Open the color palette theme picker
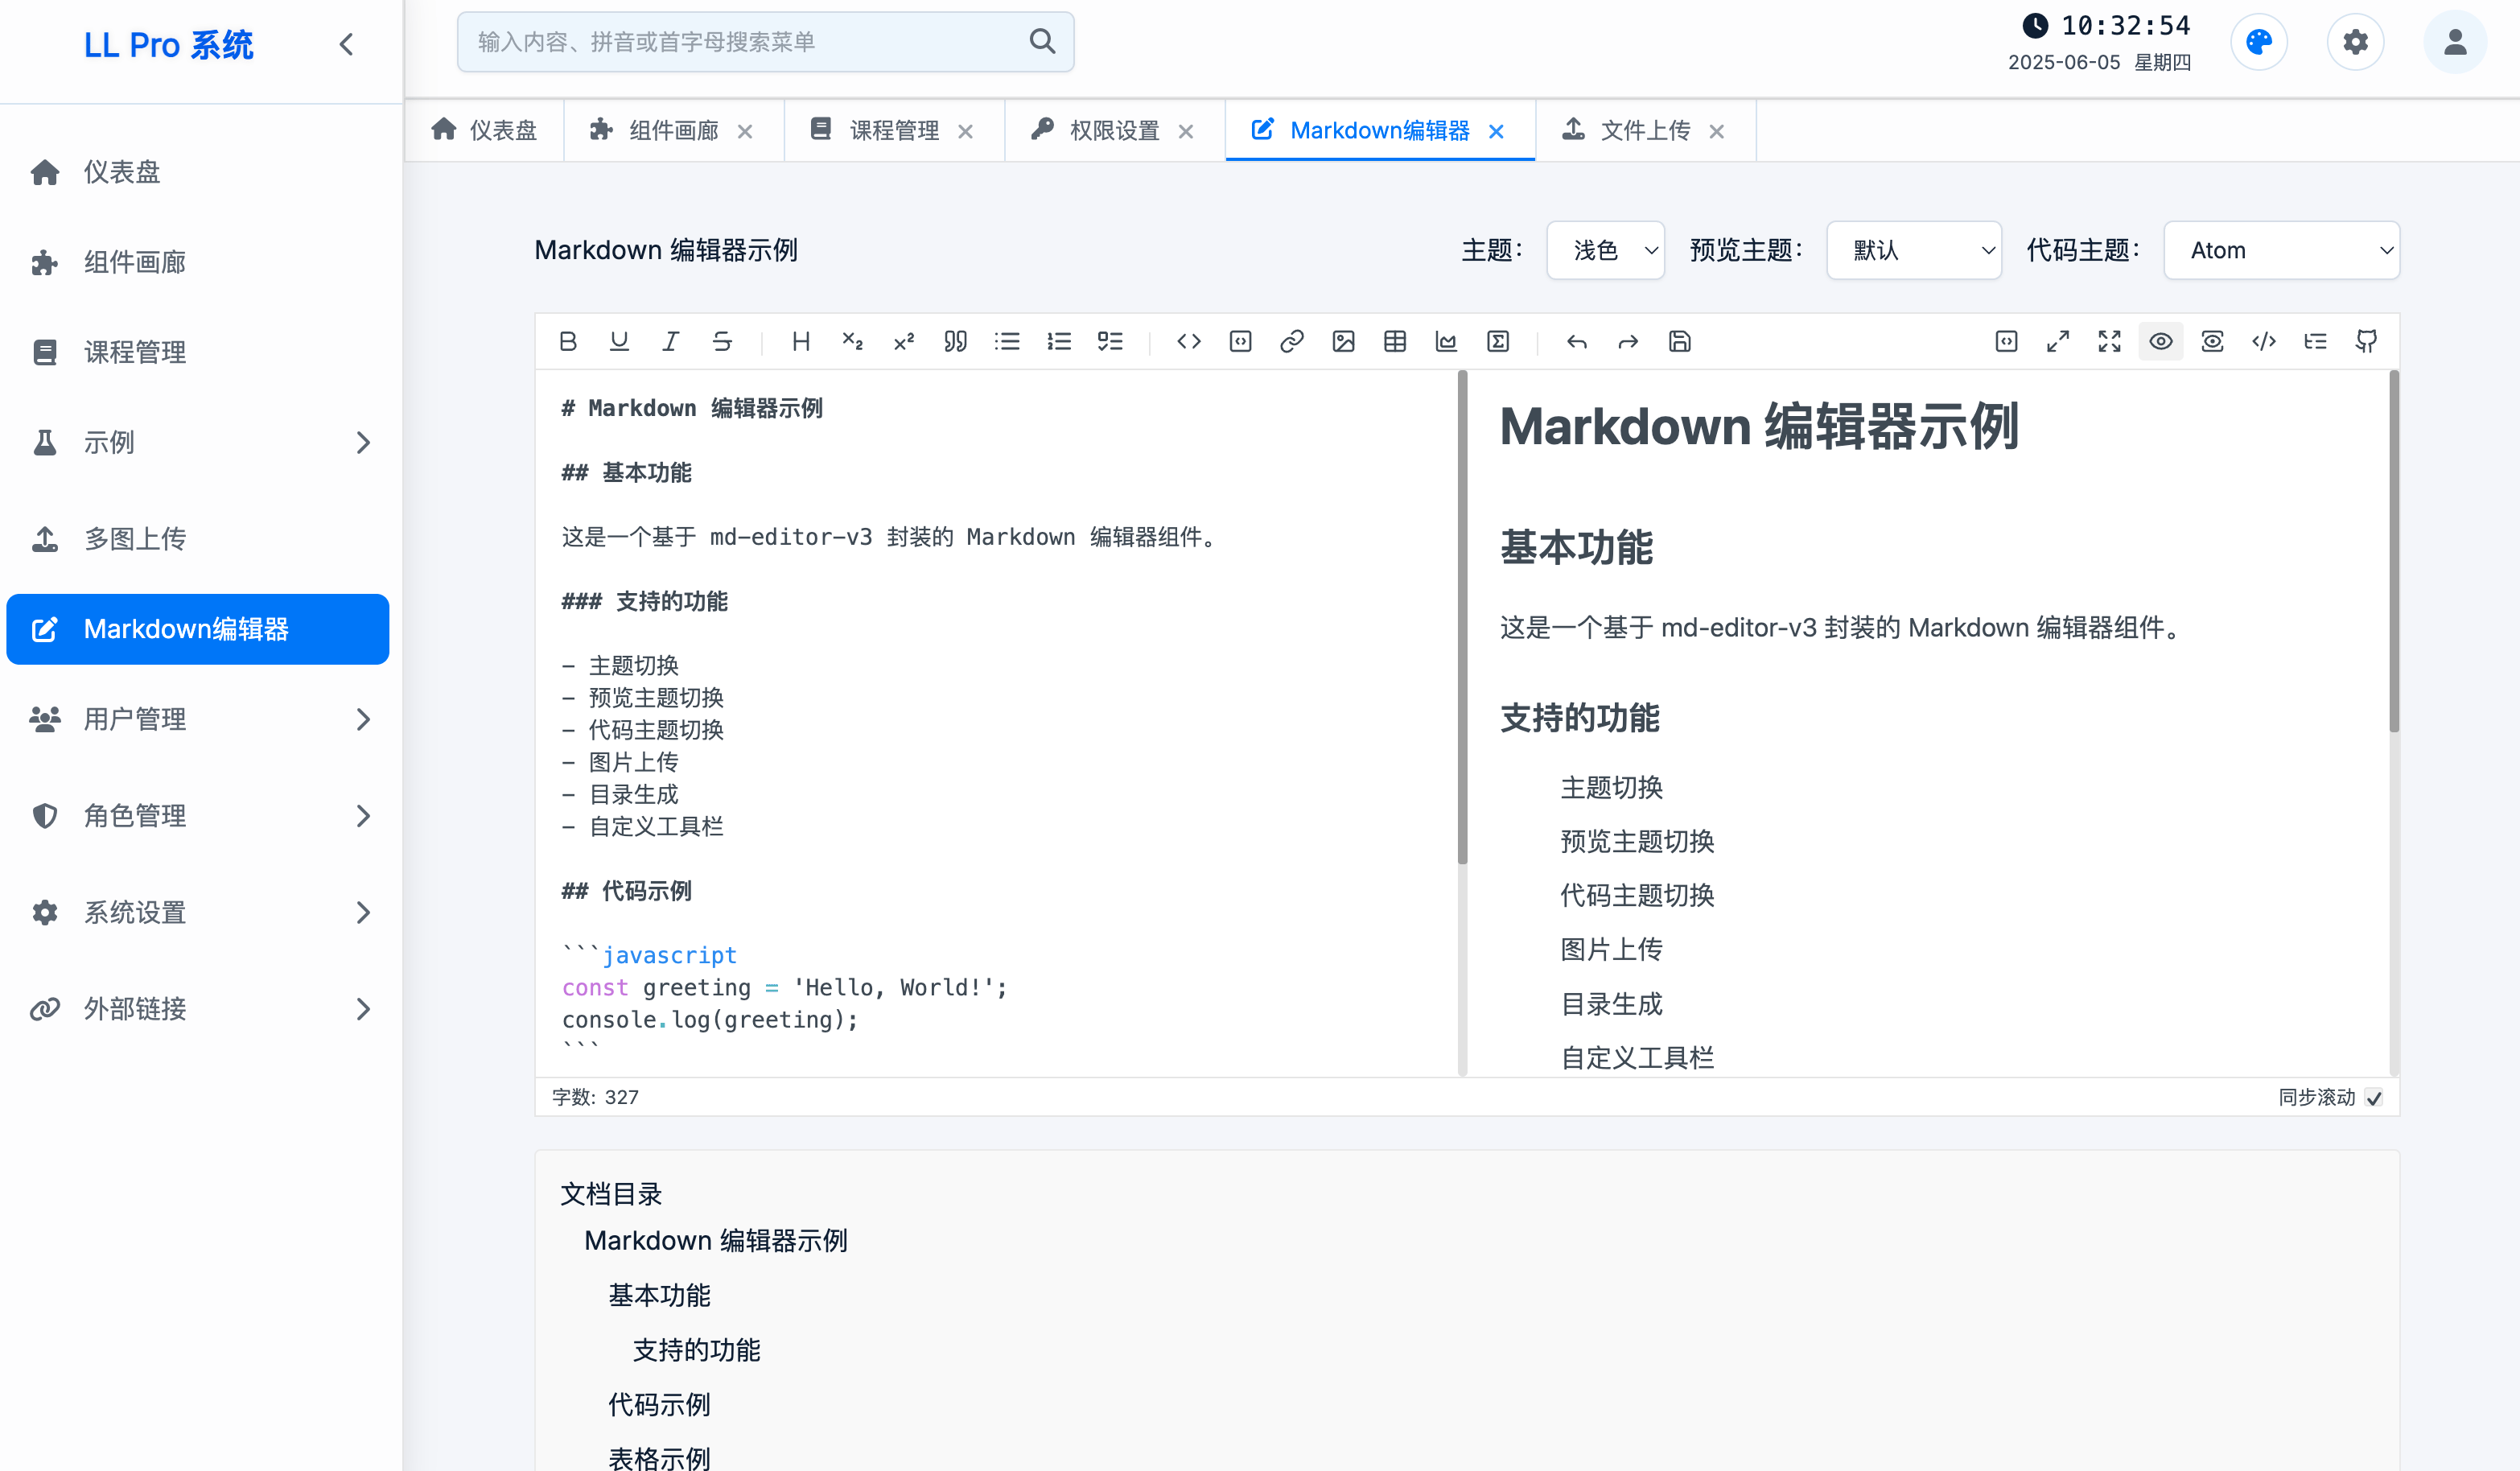This screenshot has height=1471, width=2520. (2259, 42)
